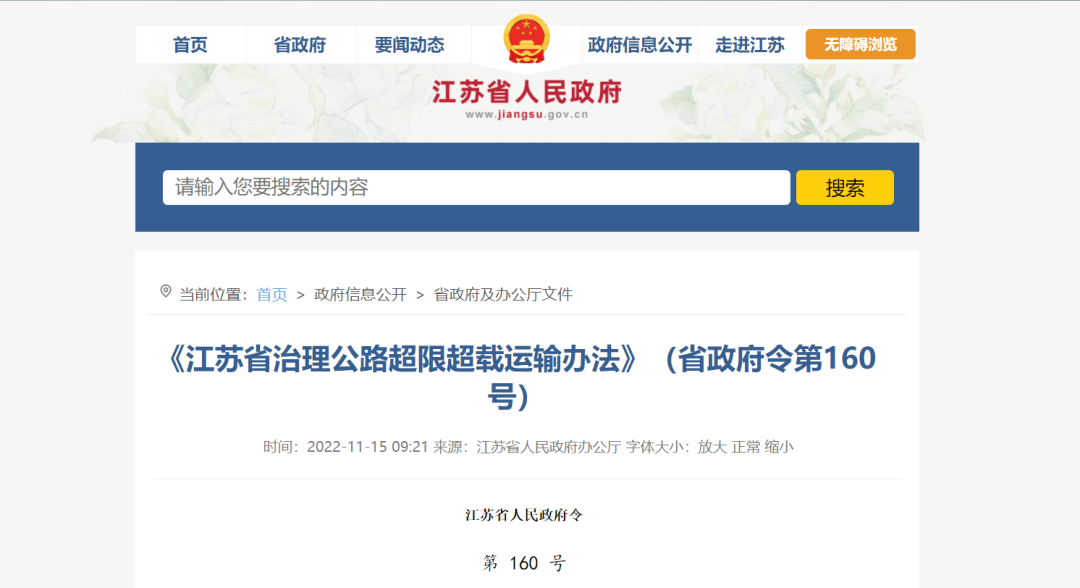Click the article title heading
1080x588 pixels.
pyautogui.click(x=521, y=378)
